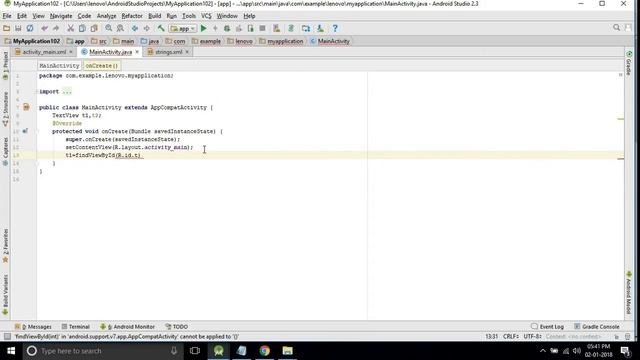The width and height of the screenshot is (640, 360).
Task: Open the Gradle side panel
Action: (x=629, y=63)
